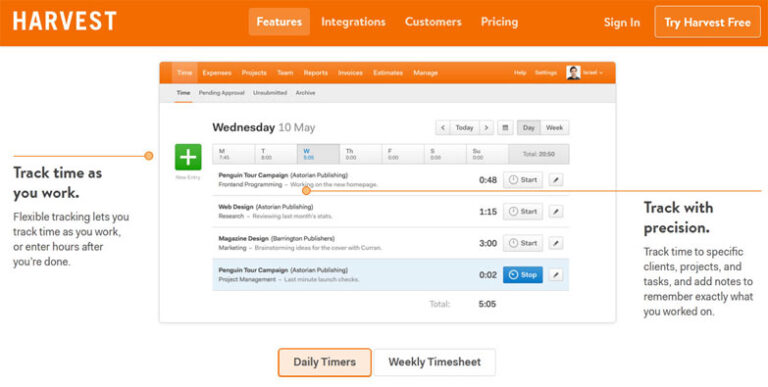
Task: Click the Harvest logo
Action: coord(64,22)
